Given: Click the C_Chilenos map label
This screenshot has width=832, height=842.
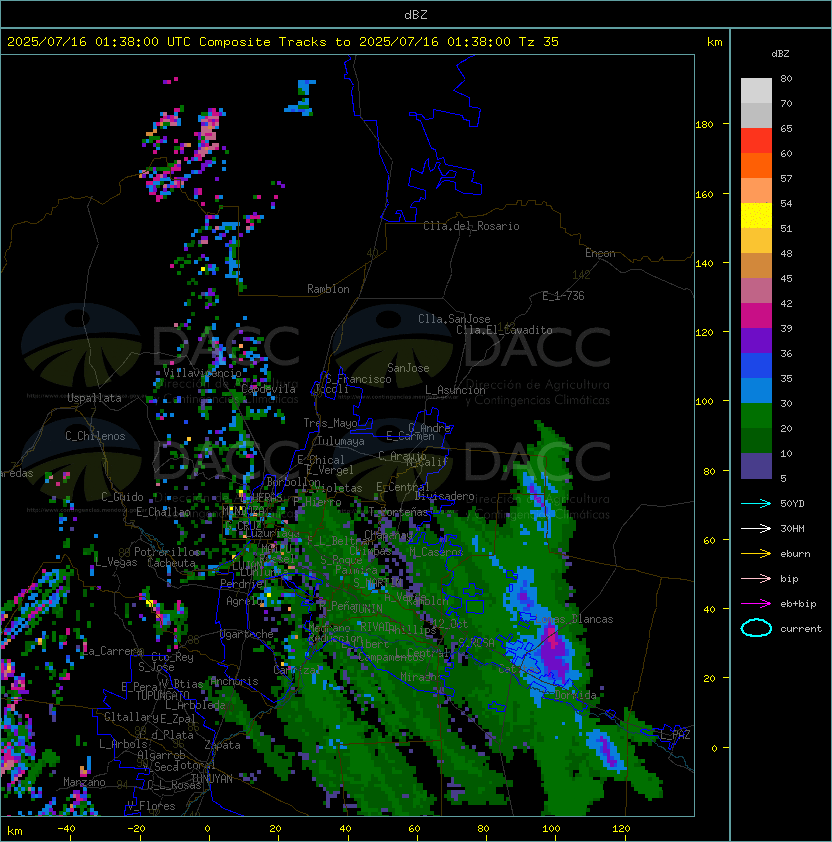Looking at the screenshot, I should (95, 436).
